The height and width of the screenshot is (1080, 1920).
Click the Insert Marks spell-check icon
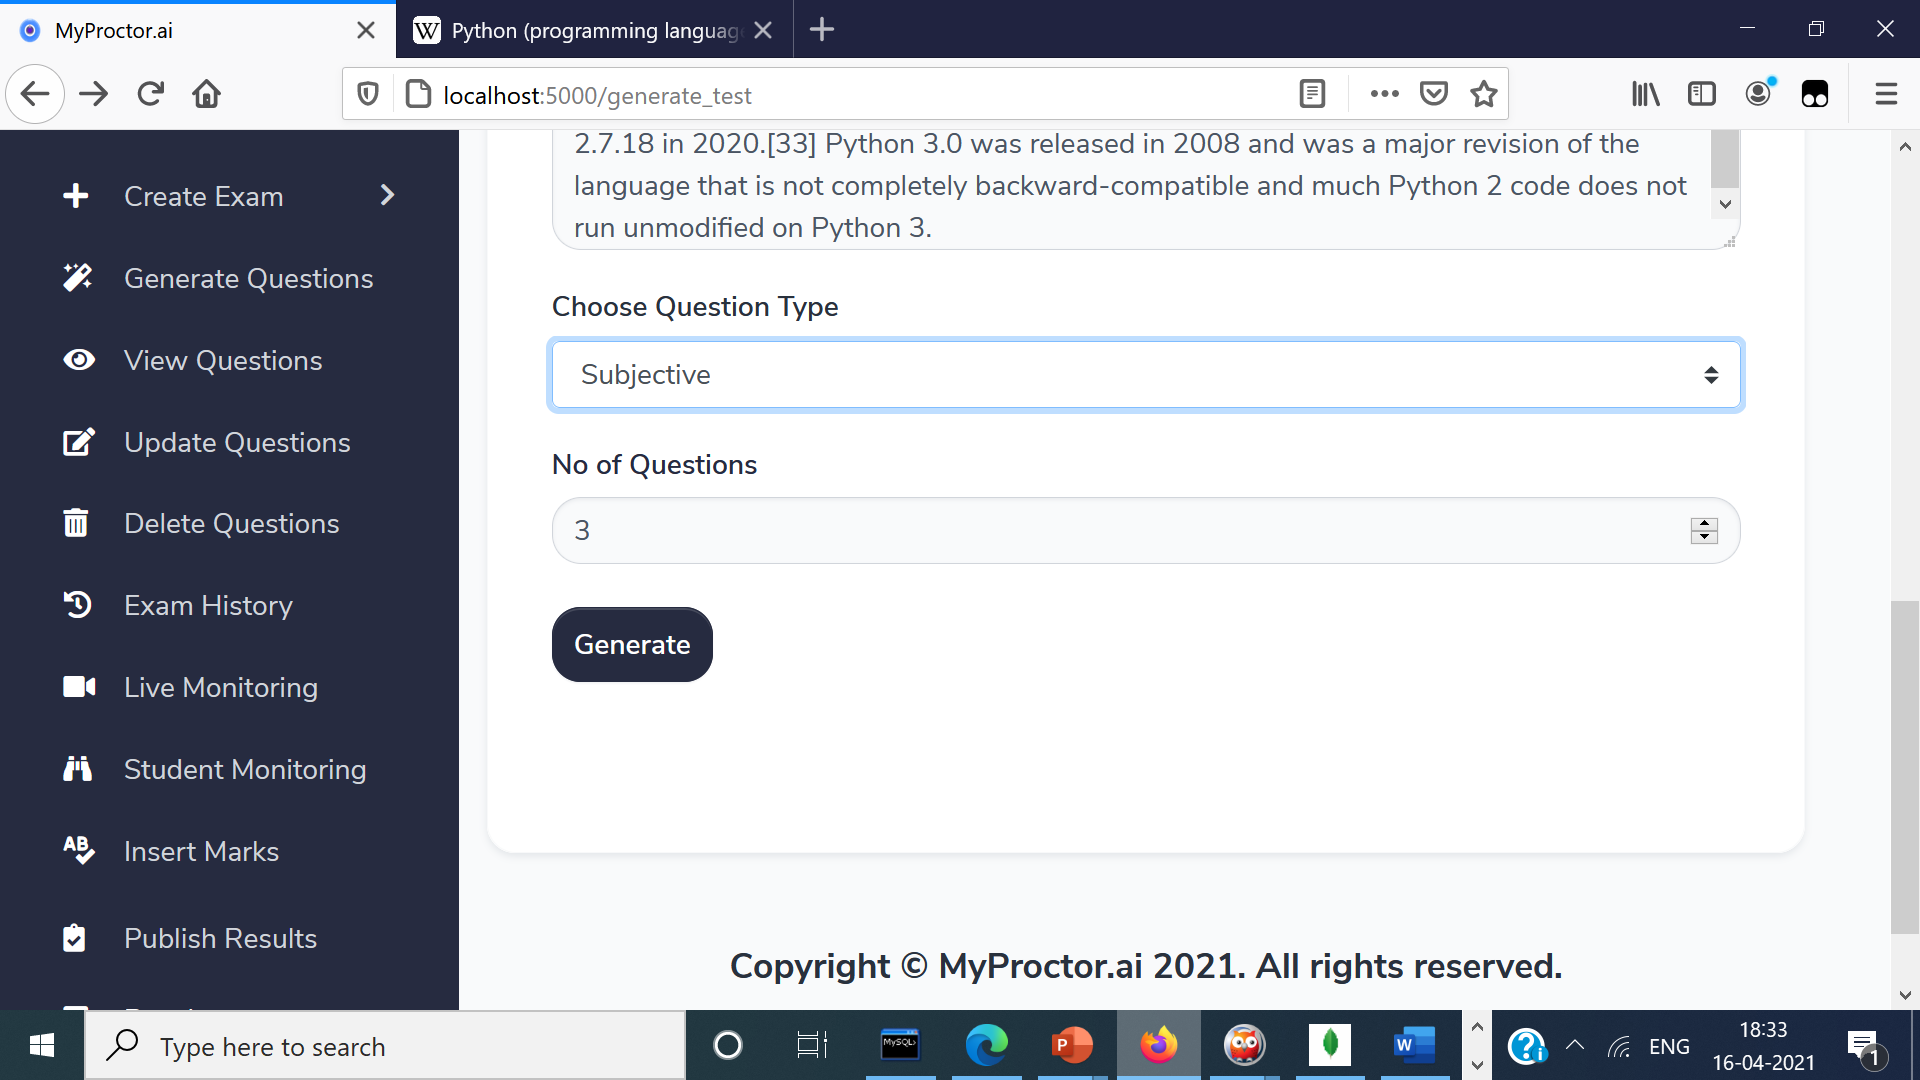(x=78, y=851)
